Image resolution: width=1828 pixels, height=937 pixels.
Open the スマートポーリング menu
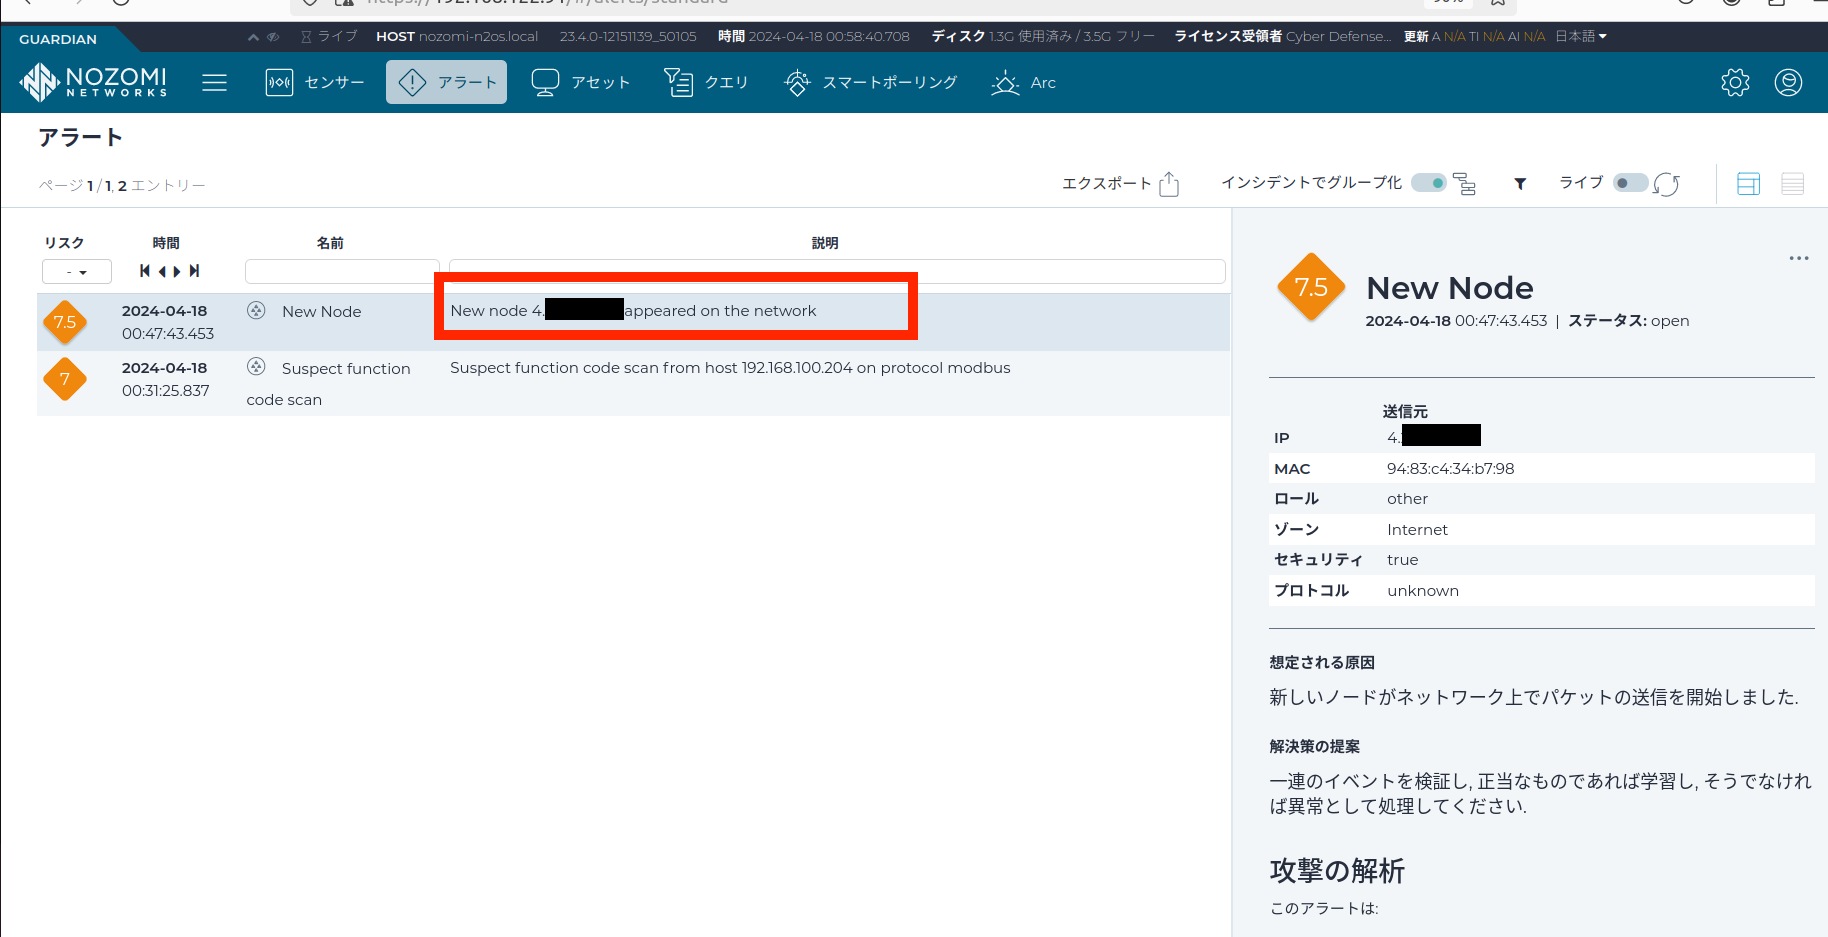click(871, 82)
